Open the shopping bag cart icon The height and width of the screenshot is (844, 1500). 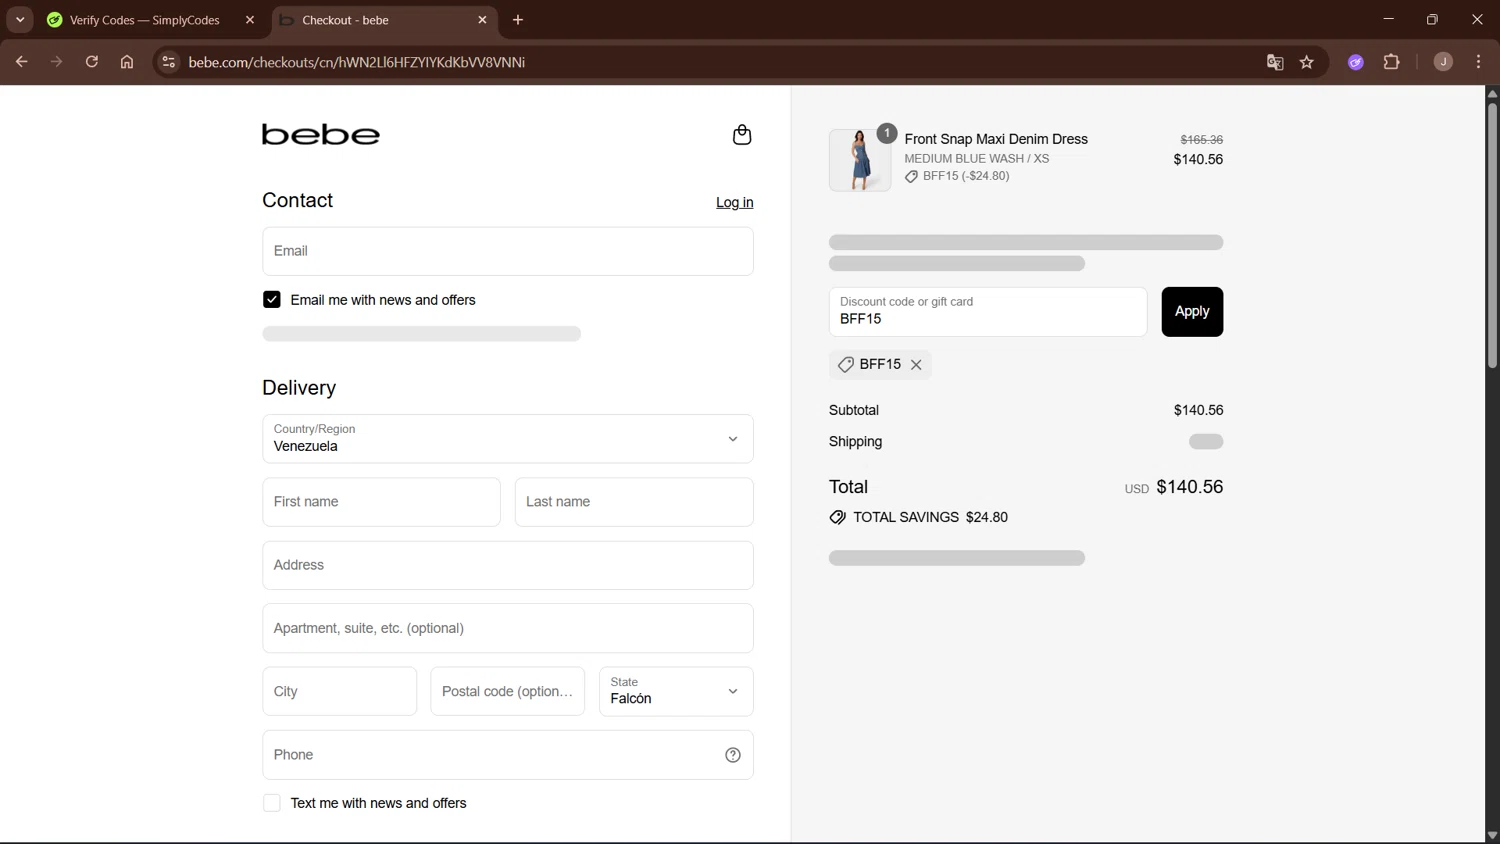coord(742,135)
